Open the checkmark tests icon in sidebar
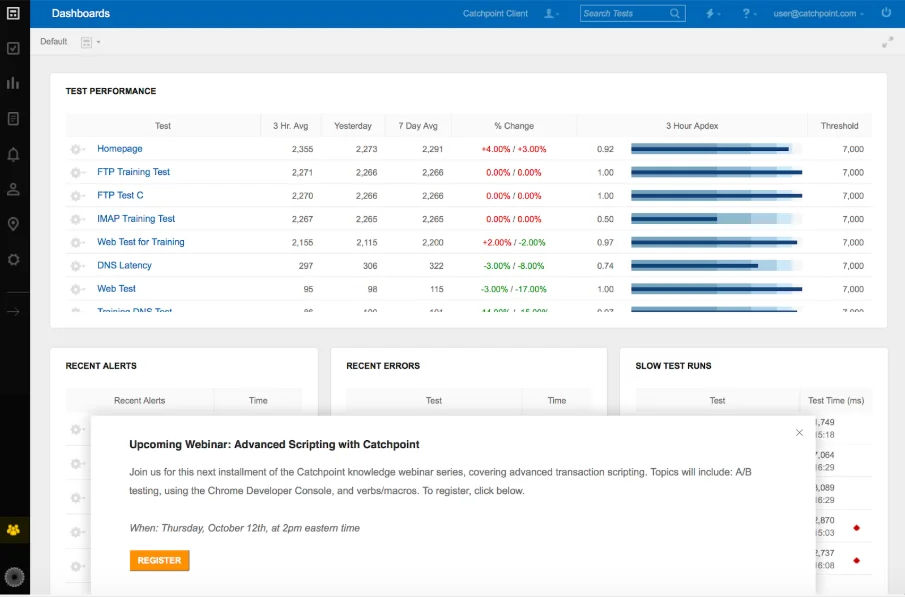 13,48
